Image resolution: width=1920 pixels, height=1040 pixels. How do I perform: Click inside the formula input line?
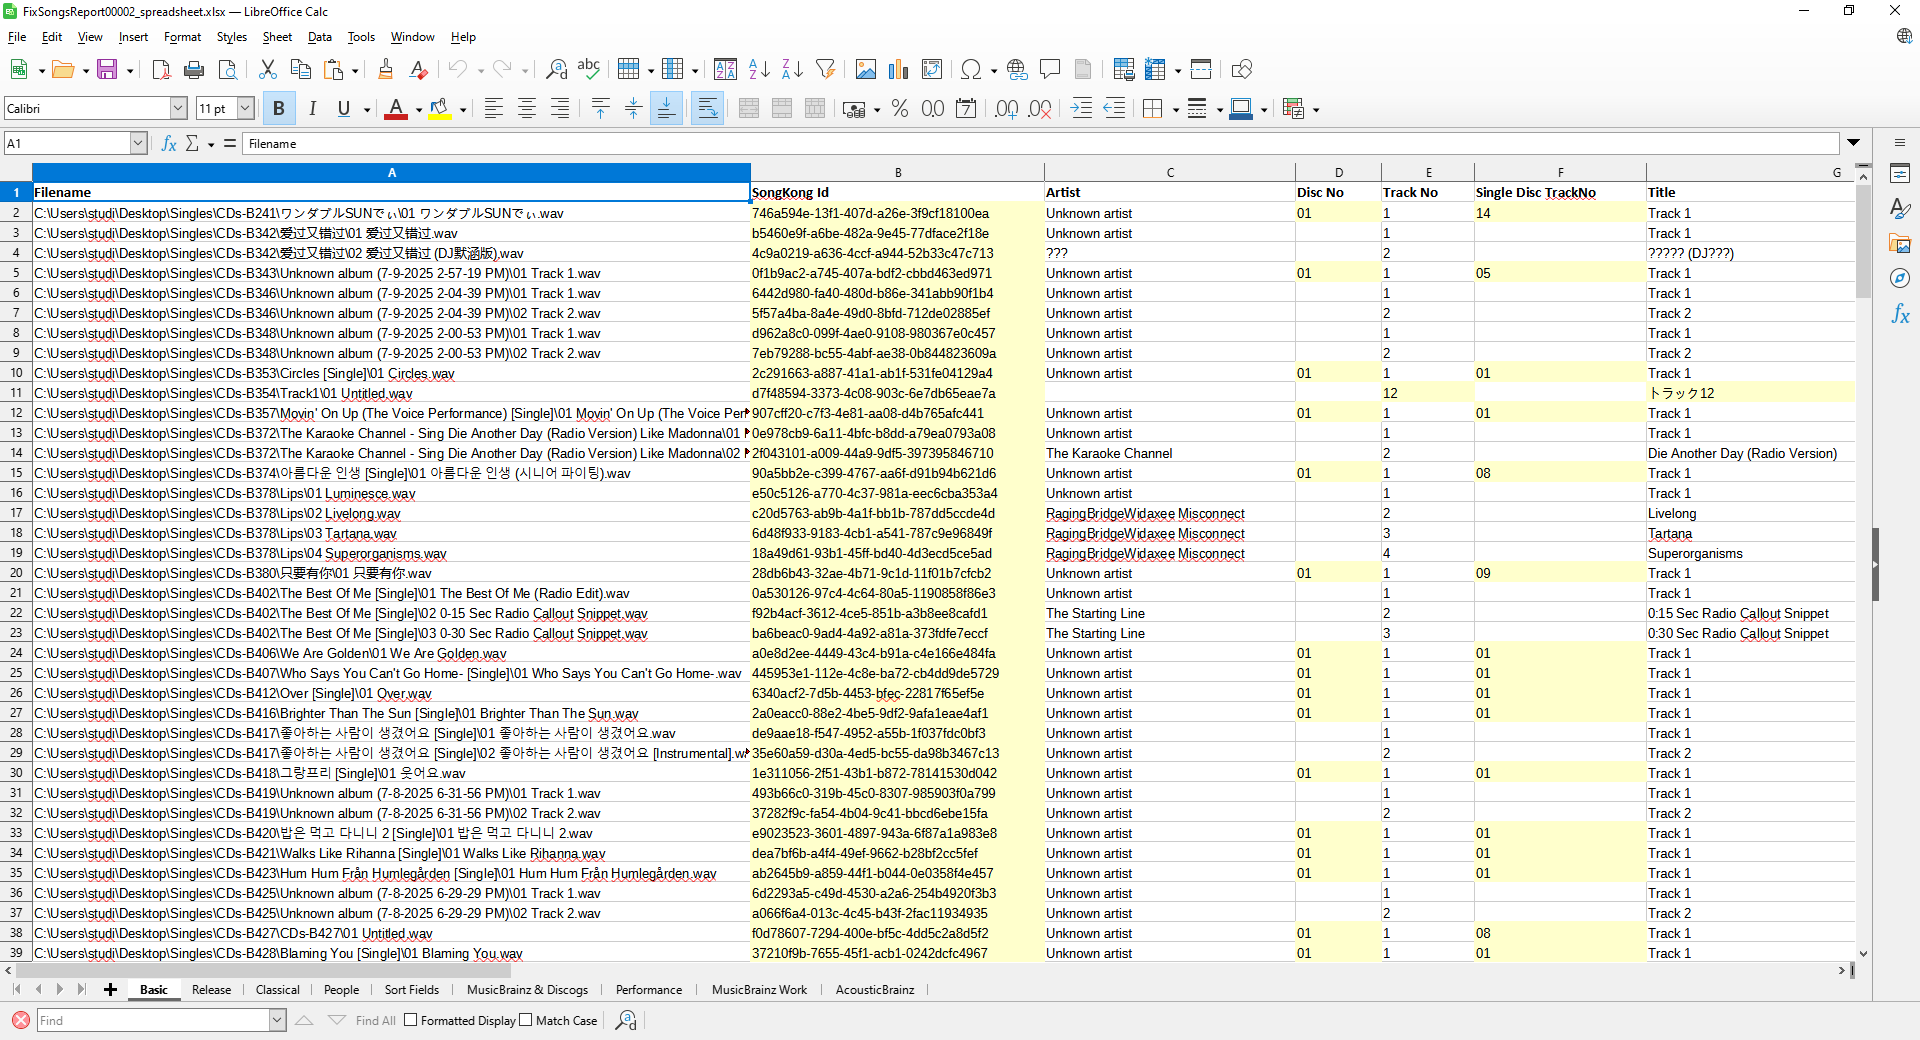(1040, 144)
